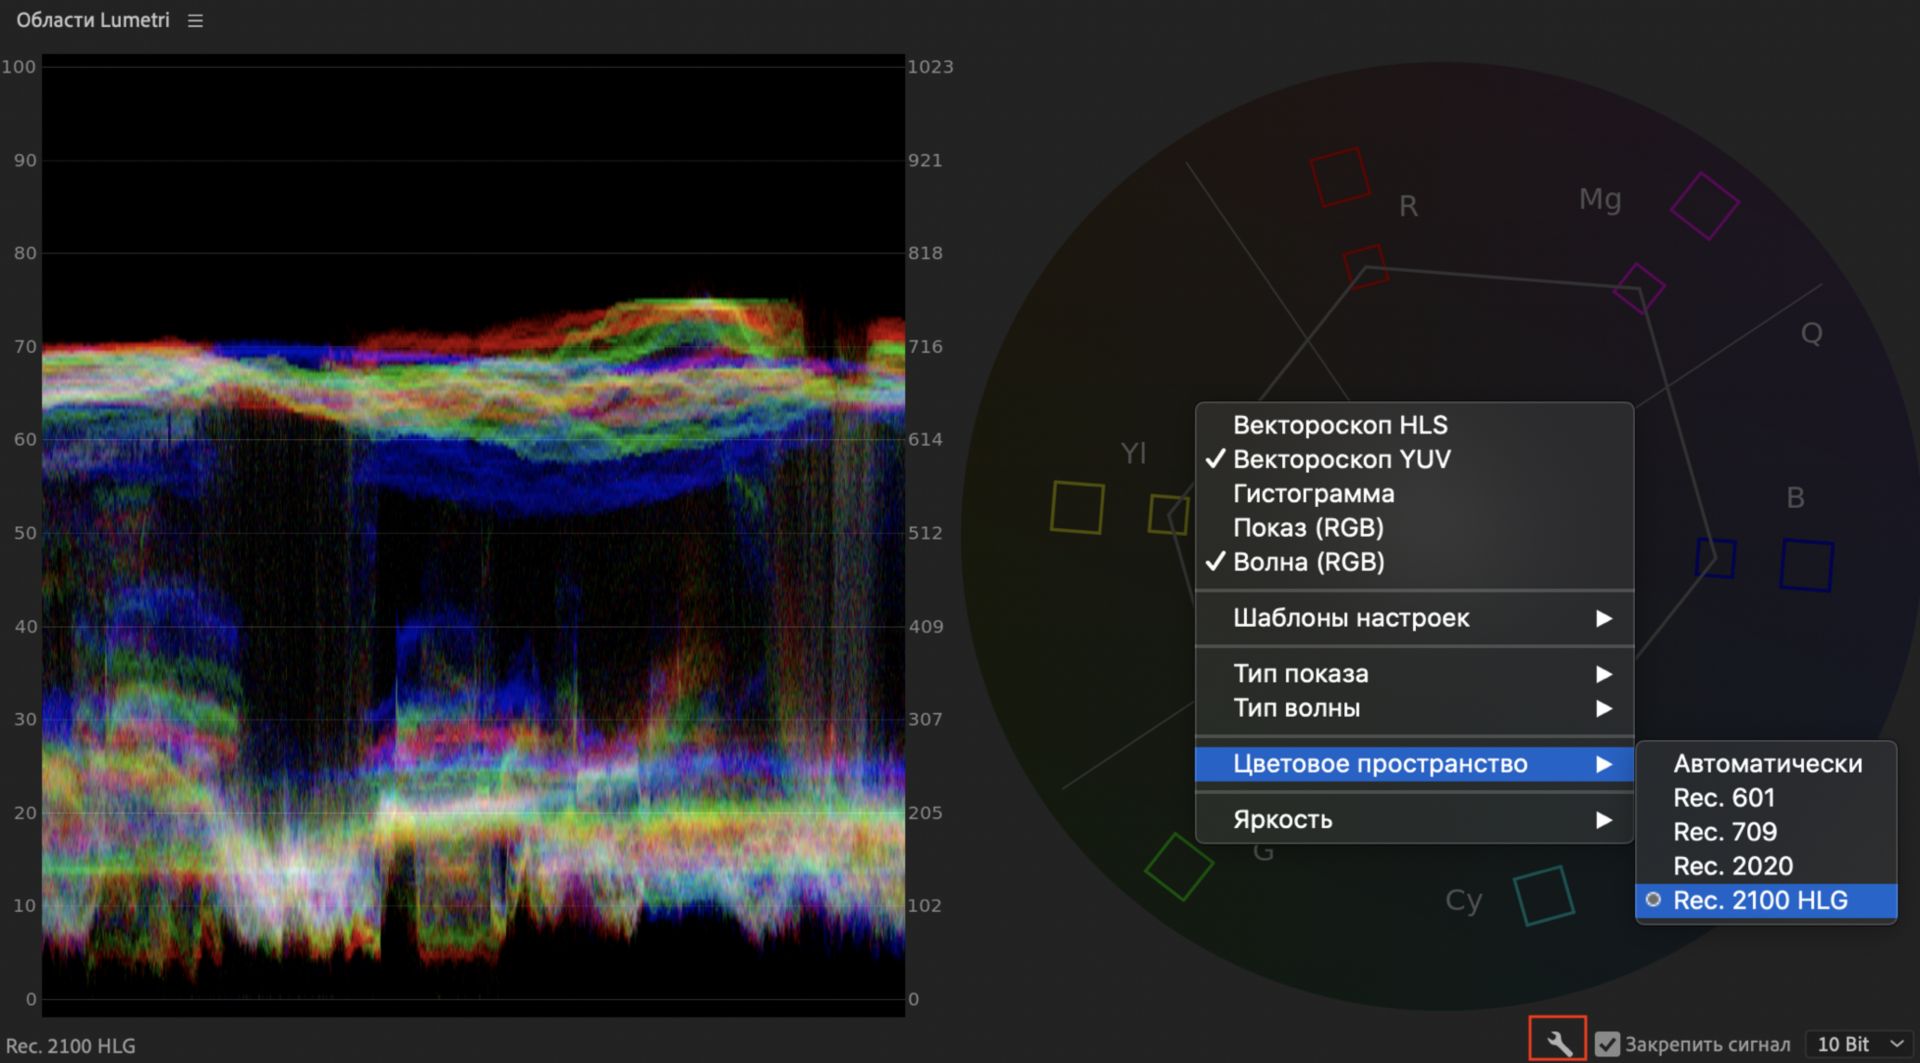Click the wrench settings icon
The image size is (1920, 1063).
1557,1042
